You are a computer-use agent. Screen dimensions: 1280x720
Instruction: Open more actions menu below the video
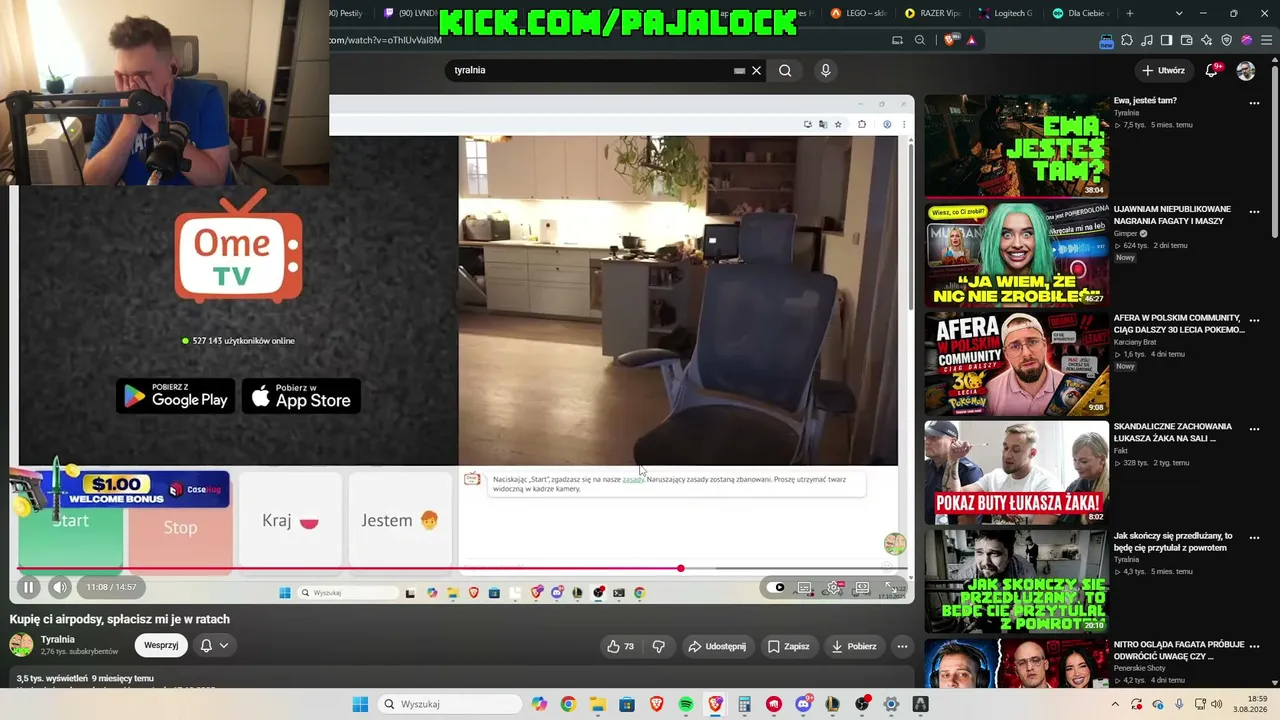(x=902, y=646)
